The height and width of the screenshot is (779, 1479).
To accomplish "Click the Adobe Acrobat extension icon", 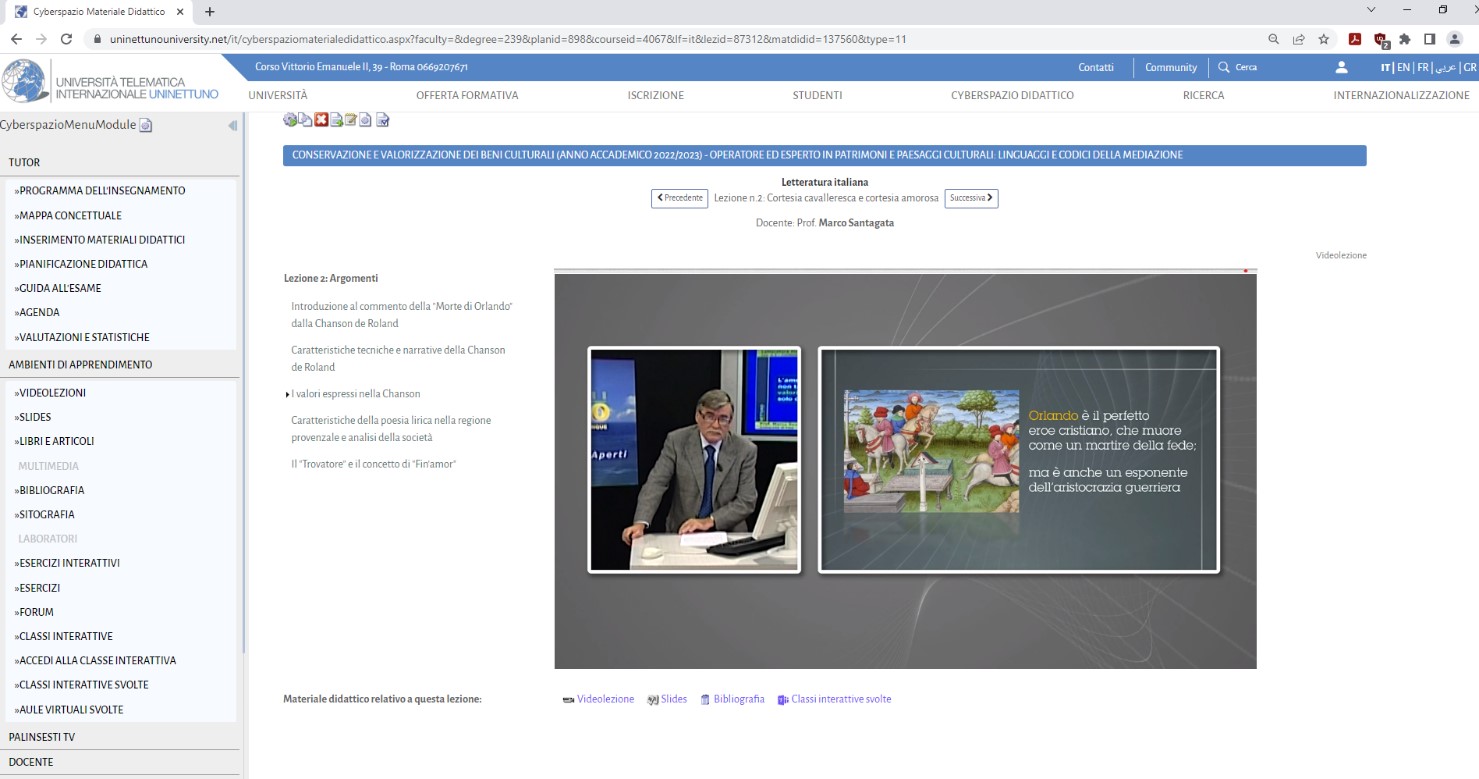I will tap(1355, 39).
